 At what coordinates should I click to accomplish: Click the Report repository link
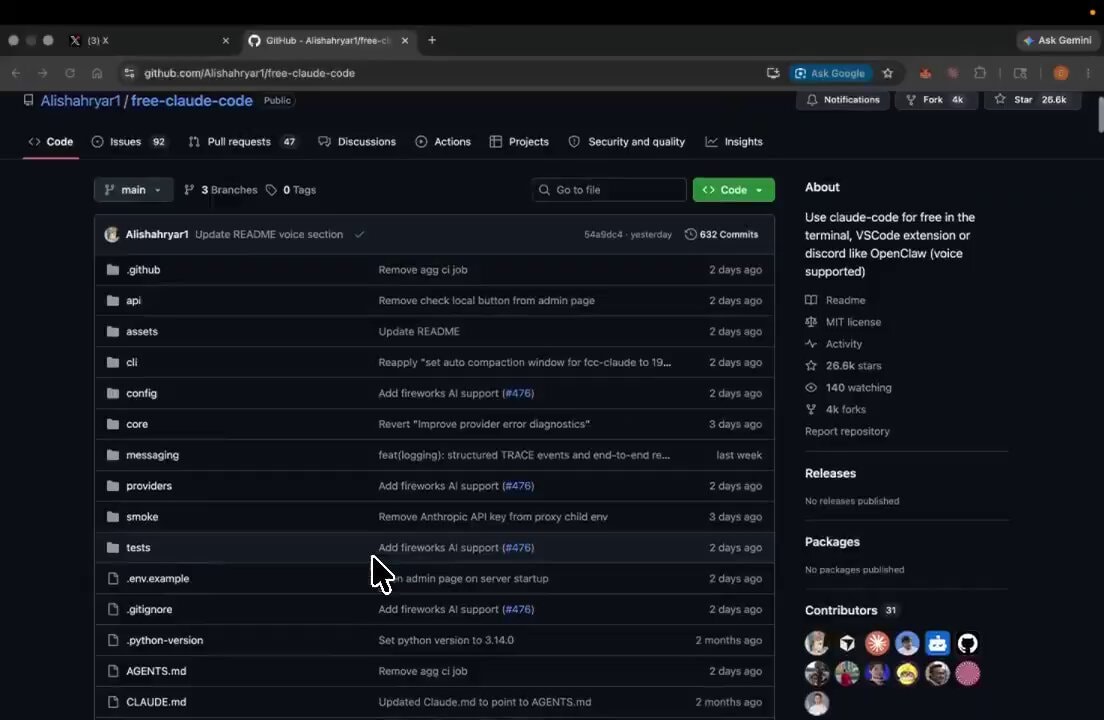pos(847,431)
